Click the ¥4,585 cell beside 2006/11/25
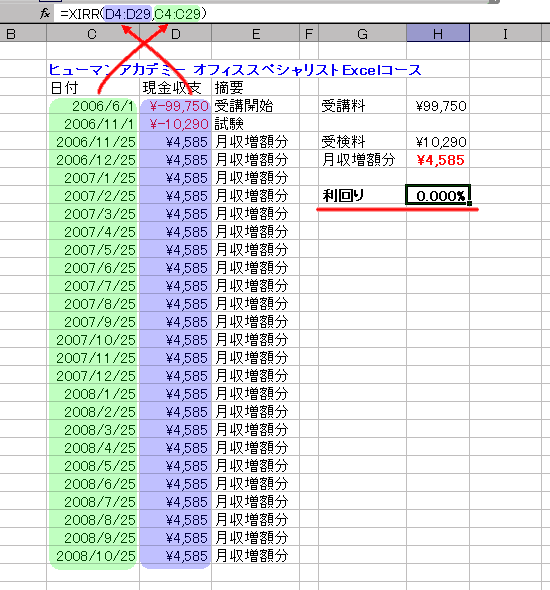 (175, 142)
